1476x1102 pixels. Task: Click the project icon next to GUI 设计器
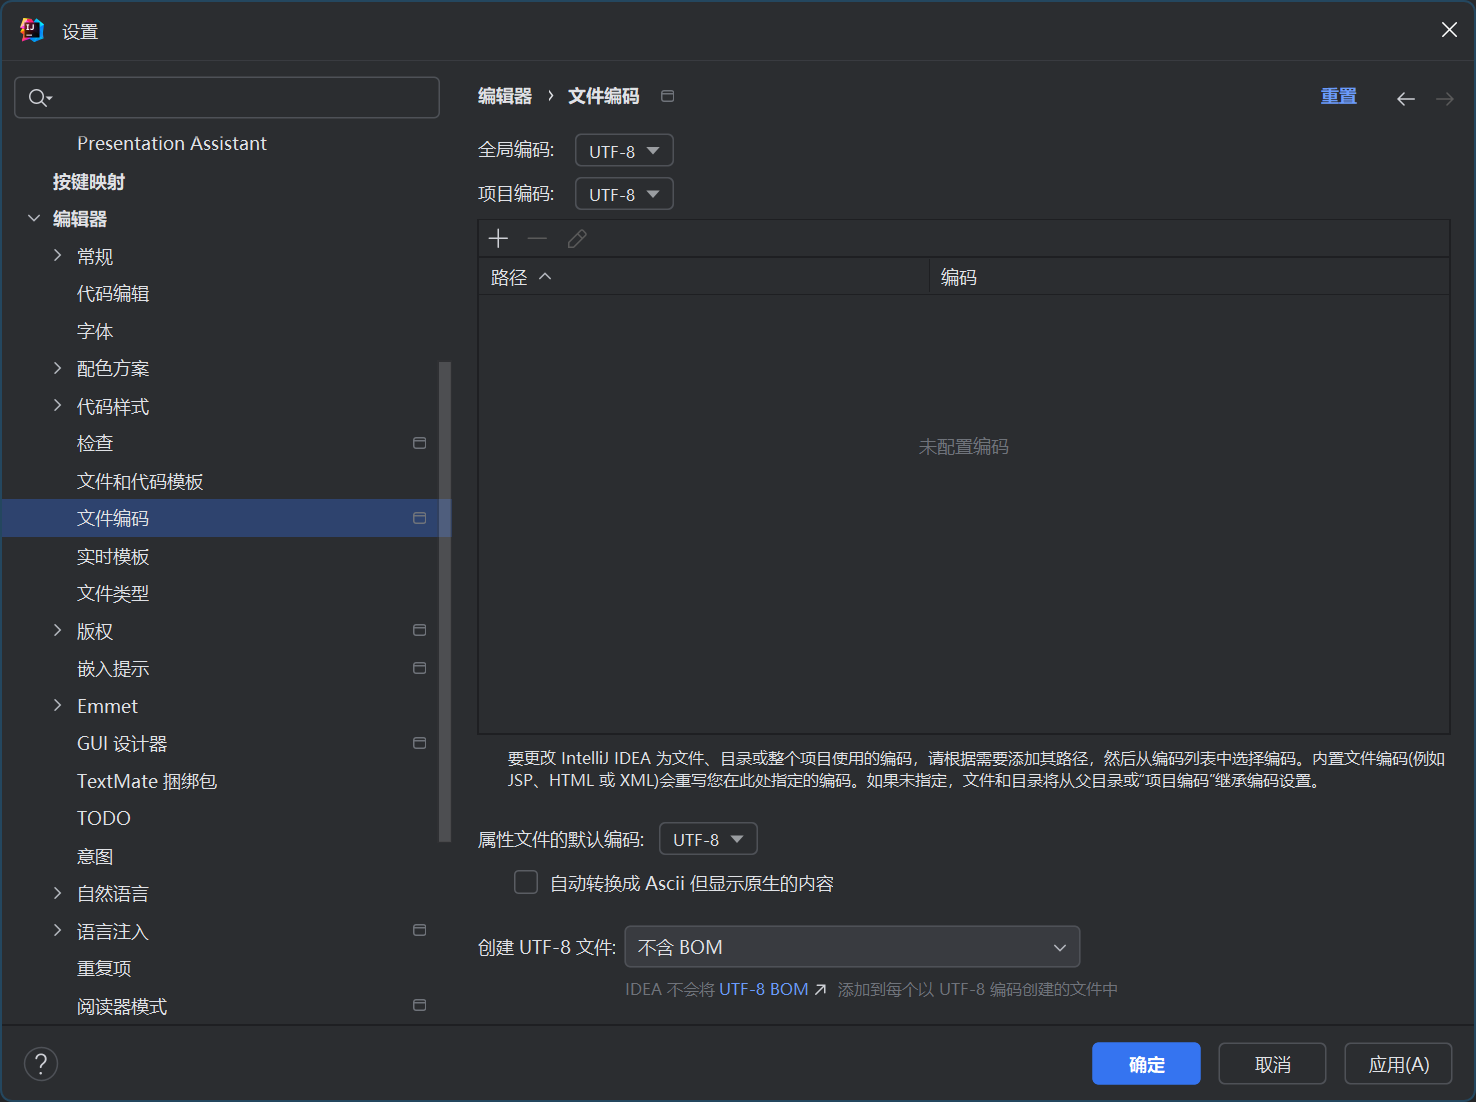(x=419, y=743)
